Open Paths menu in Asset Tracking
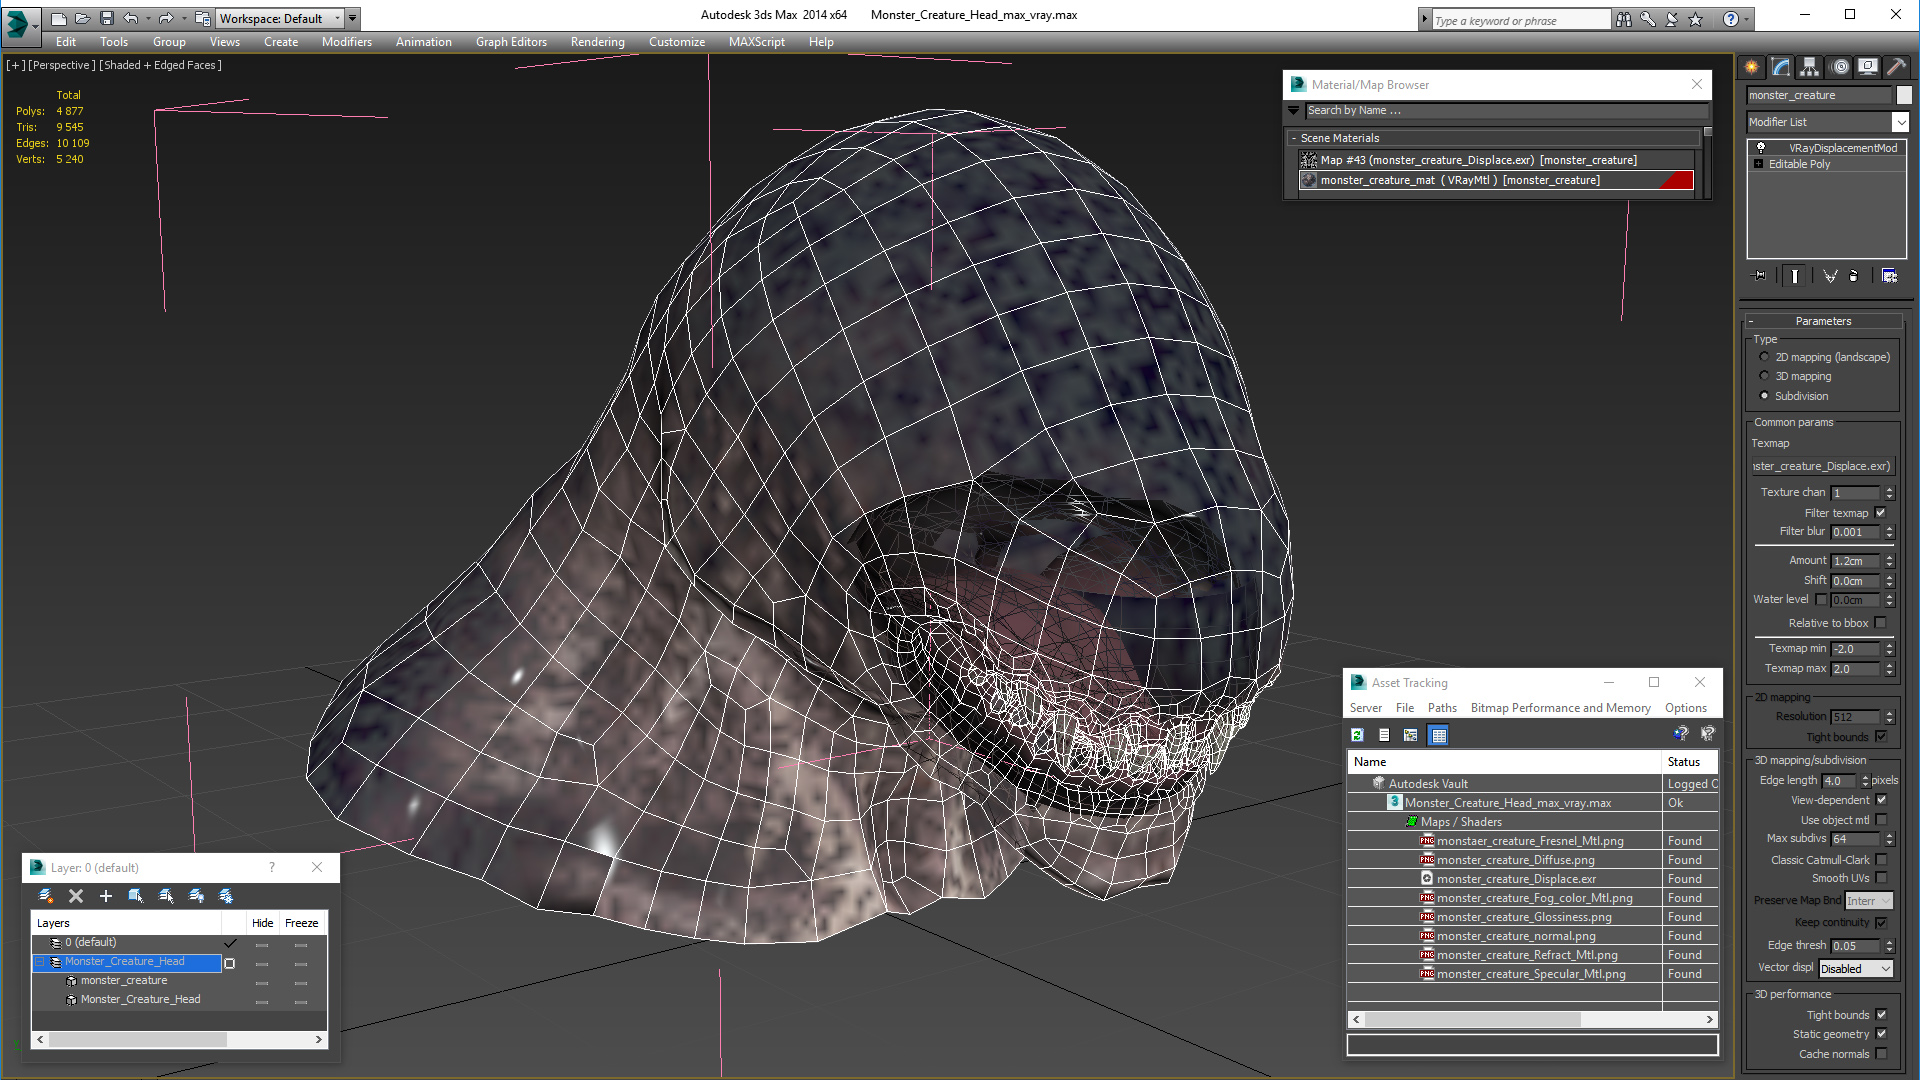The image size is (1920, 1080). coord(1442,708)
